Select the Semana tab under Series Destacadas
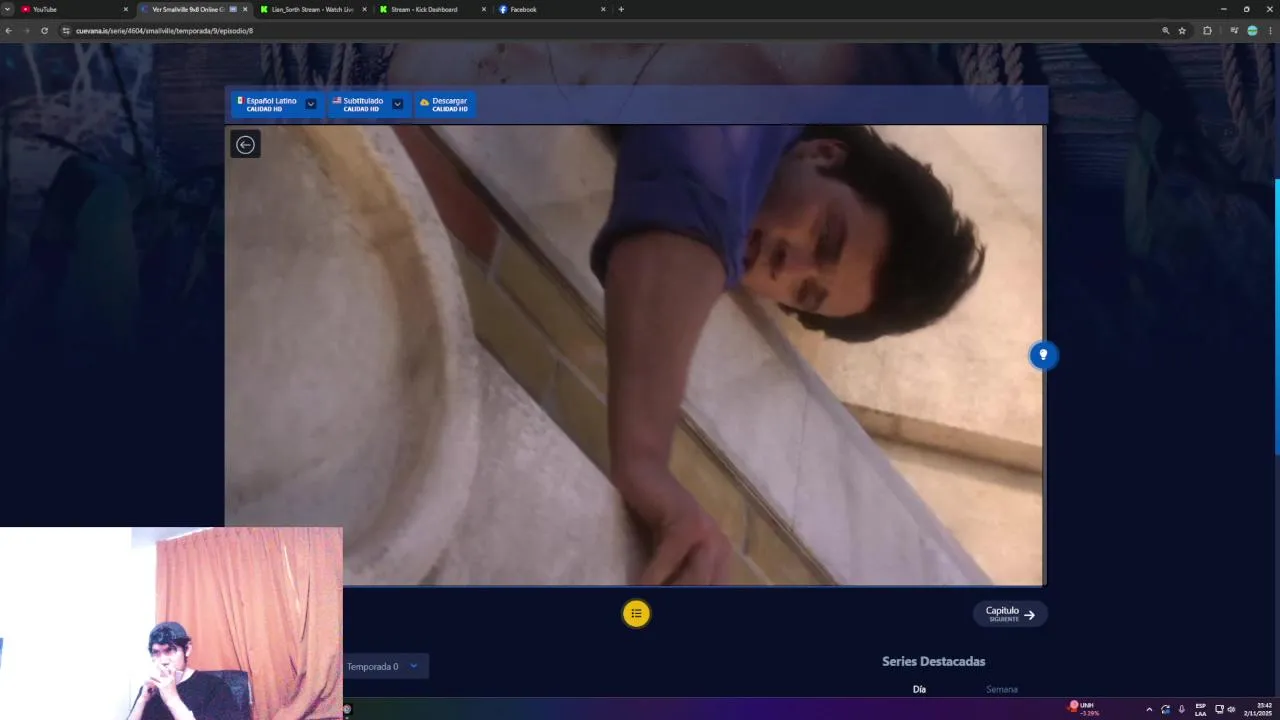1280x720 pixels. [1001, 689]
